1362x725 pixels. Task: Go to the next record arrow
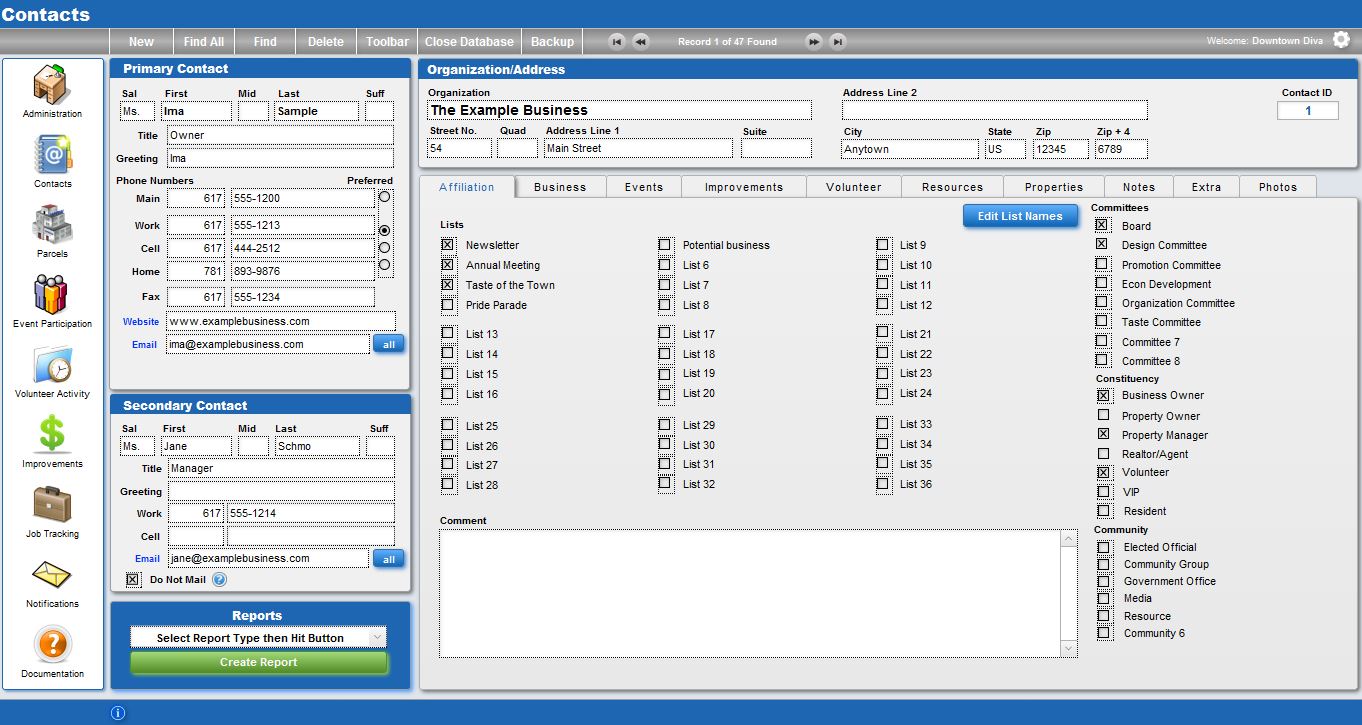tap(814, 41)
